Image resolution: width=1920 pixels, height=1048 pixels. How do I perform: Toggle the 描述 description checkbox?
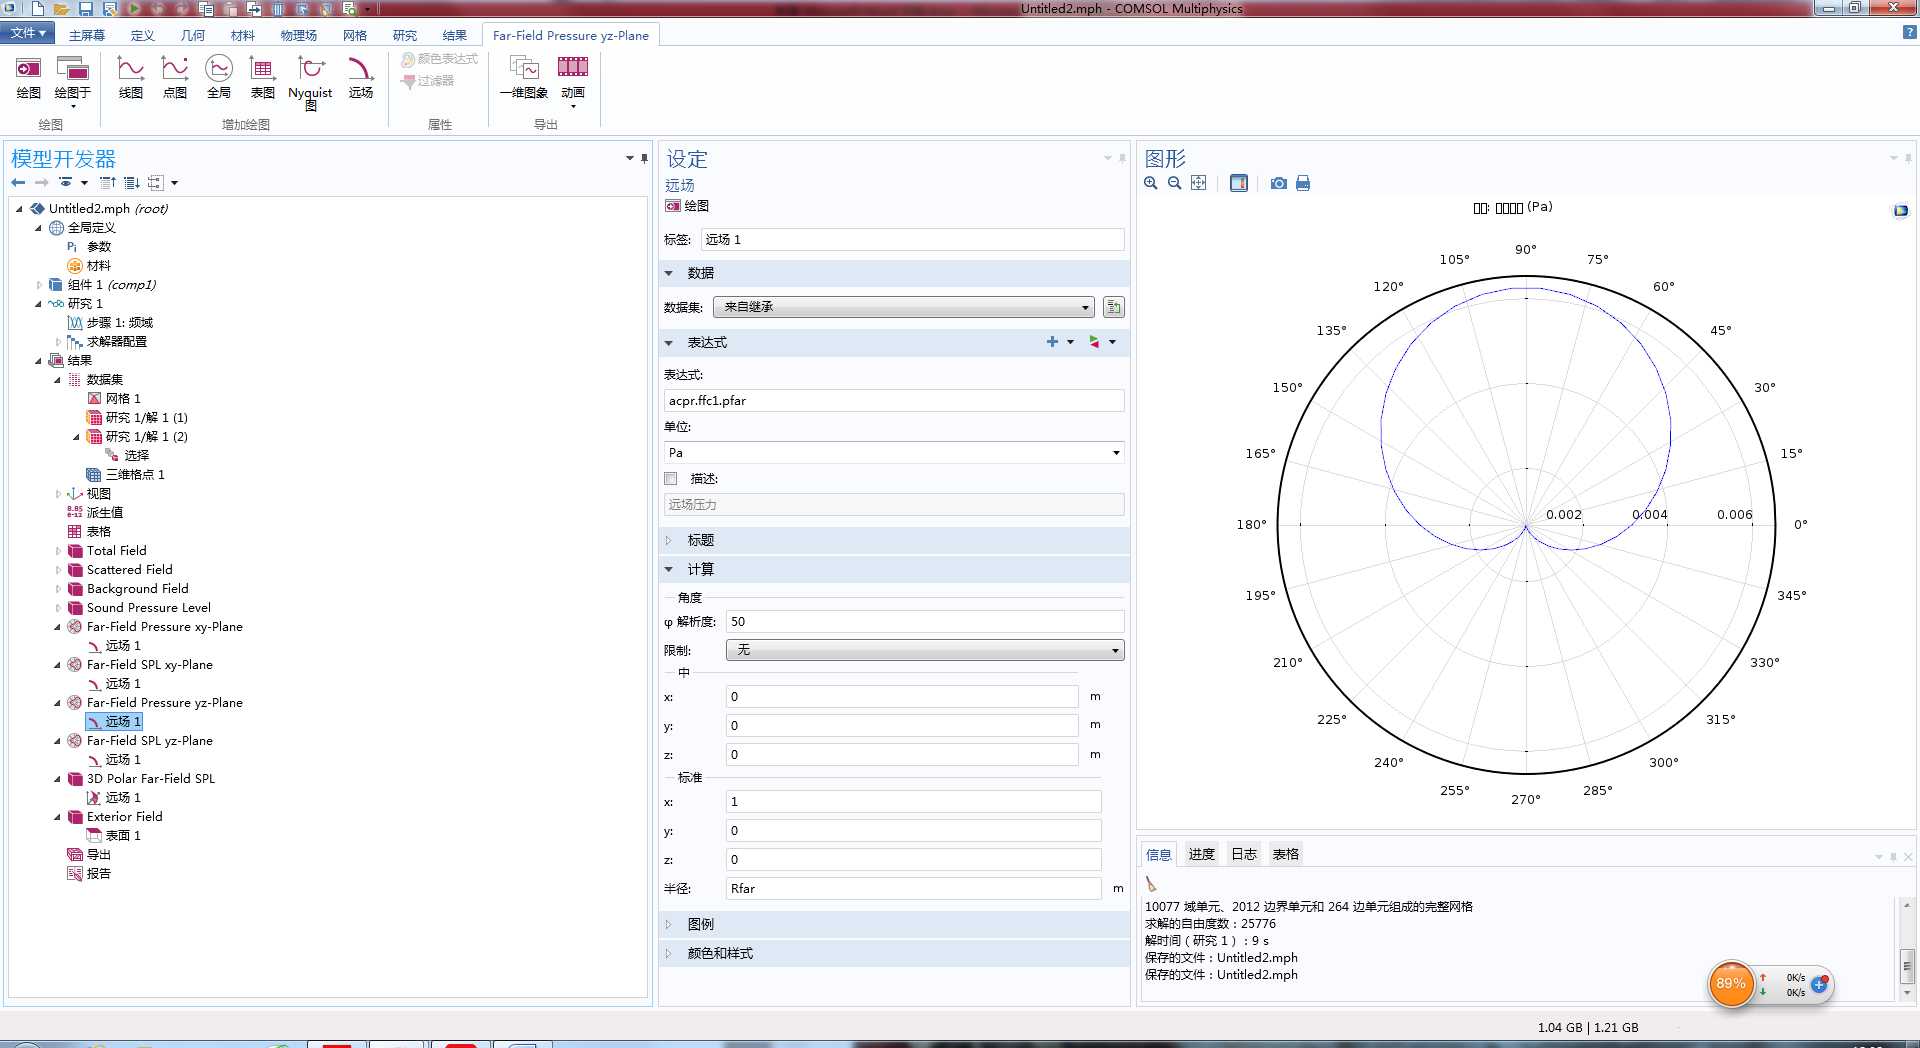[671, 479]
